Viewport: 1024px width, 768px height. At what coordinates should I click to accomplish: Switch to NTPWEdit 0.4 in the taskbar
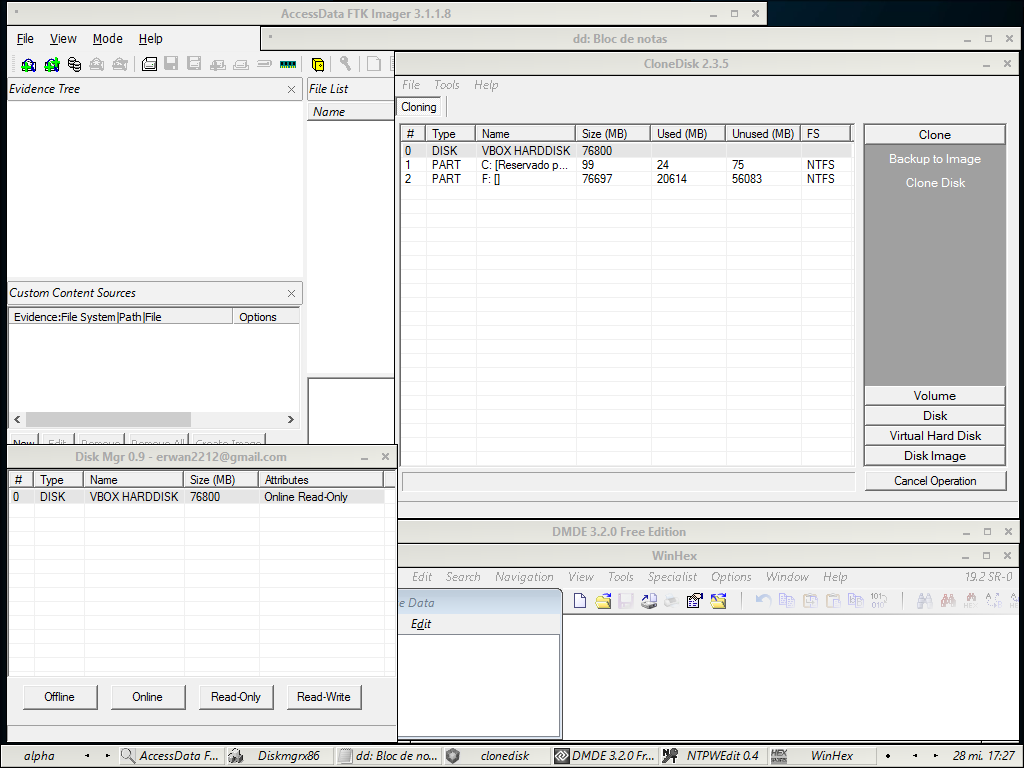click(711, 756)
